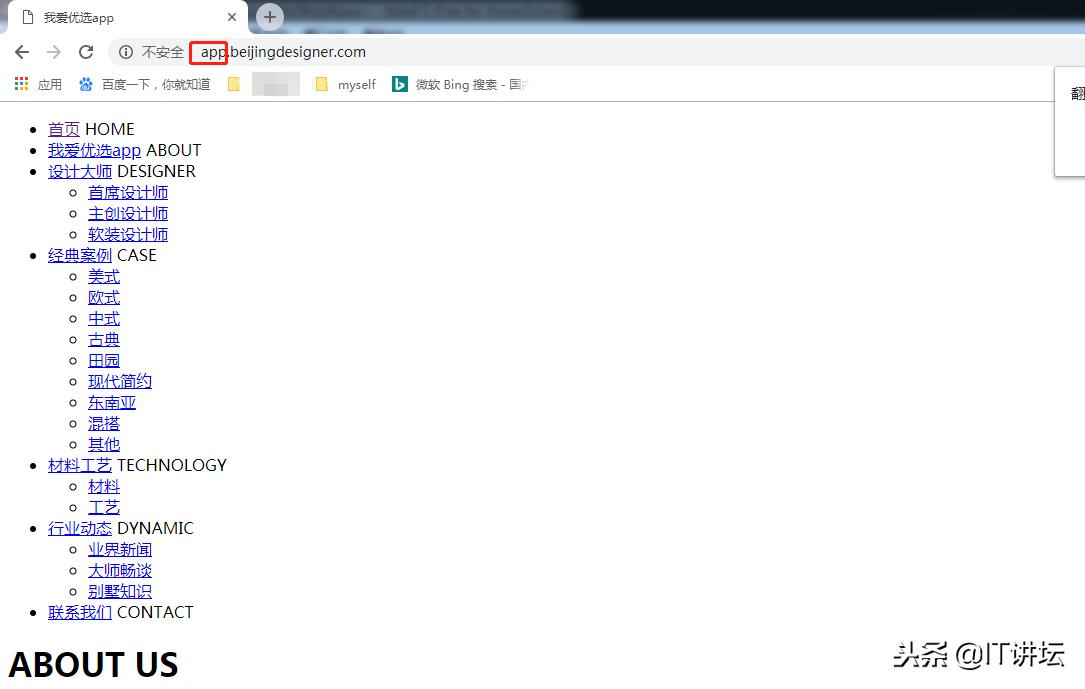This screenshot has width=1085, height=689.
Task: Open the 材料 sub-link
Action: point(104,487)
